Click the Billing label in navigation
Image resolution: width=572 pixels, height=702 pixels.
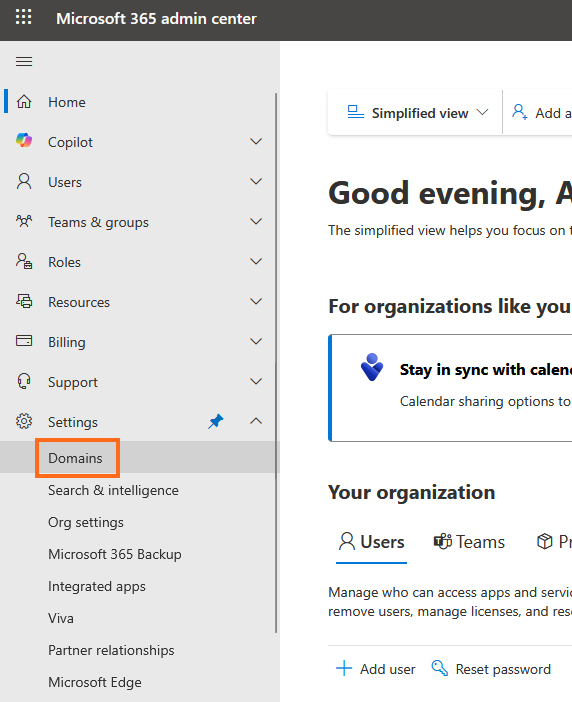tap(67, 342)
